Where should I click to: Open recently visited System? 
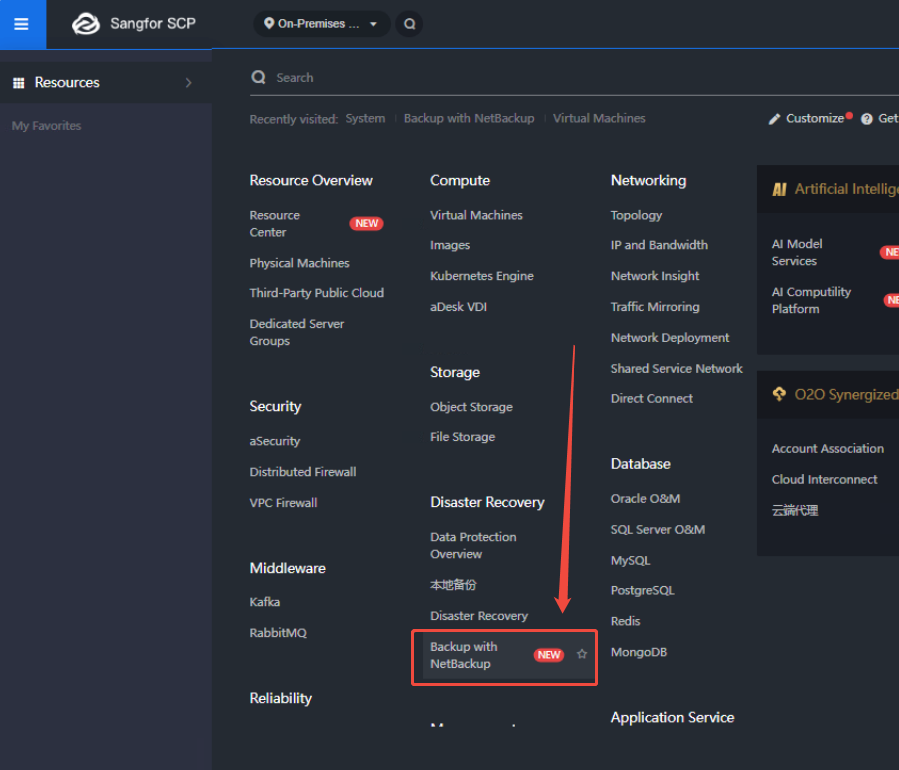pos(365,118)
